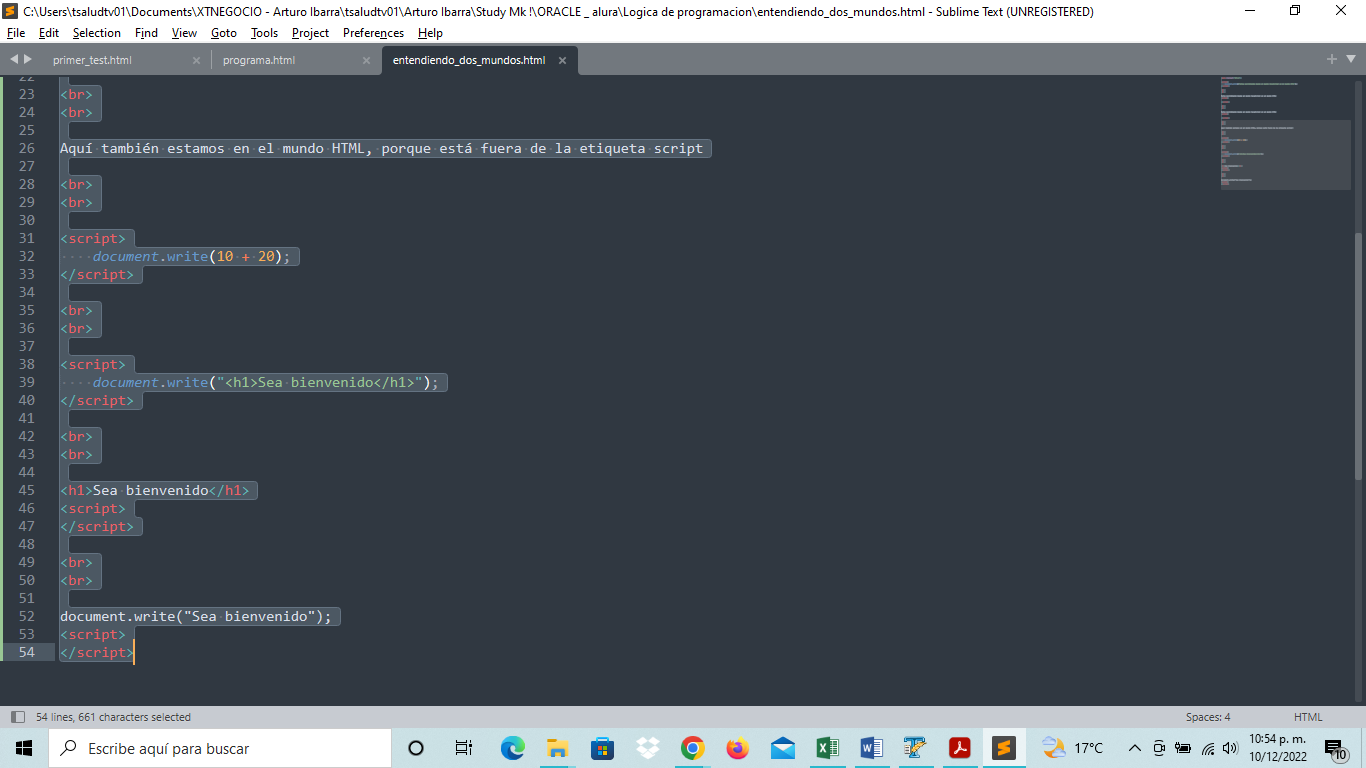Click the text 'Aquí también estamos' on line 26
The image size is (1366, 768).
coord(143,148)
